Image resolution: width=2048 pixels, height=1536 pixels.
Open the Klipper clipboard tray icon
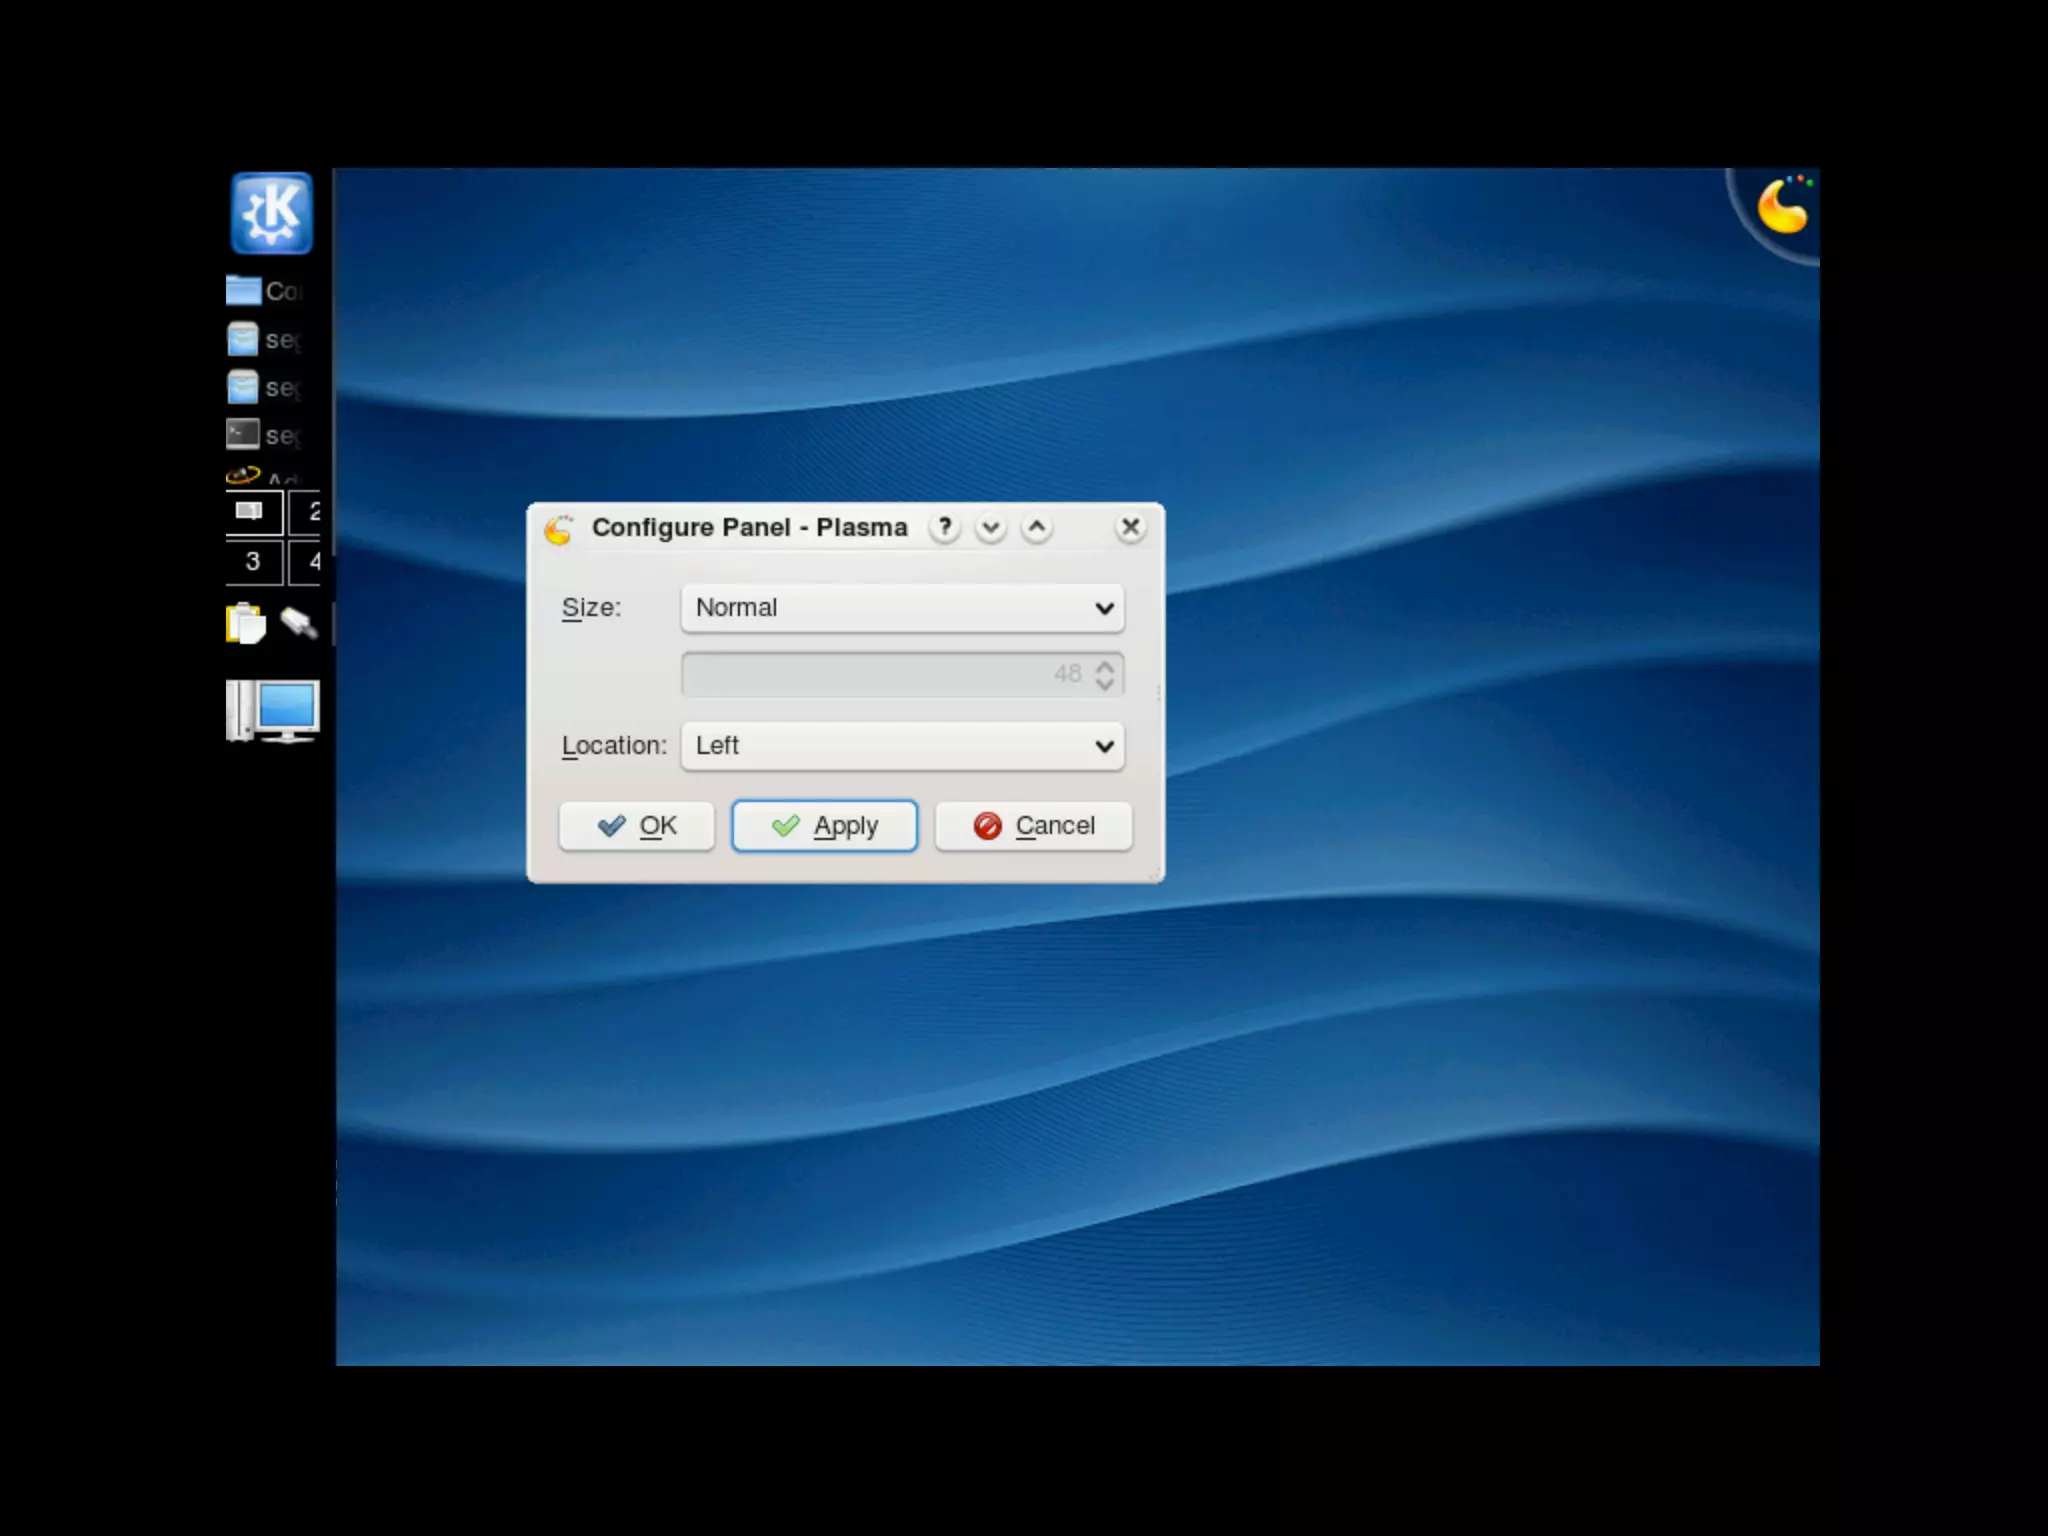[246, 624]
